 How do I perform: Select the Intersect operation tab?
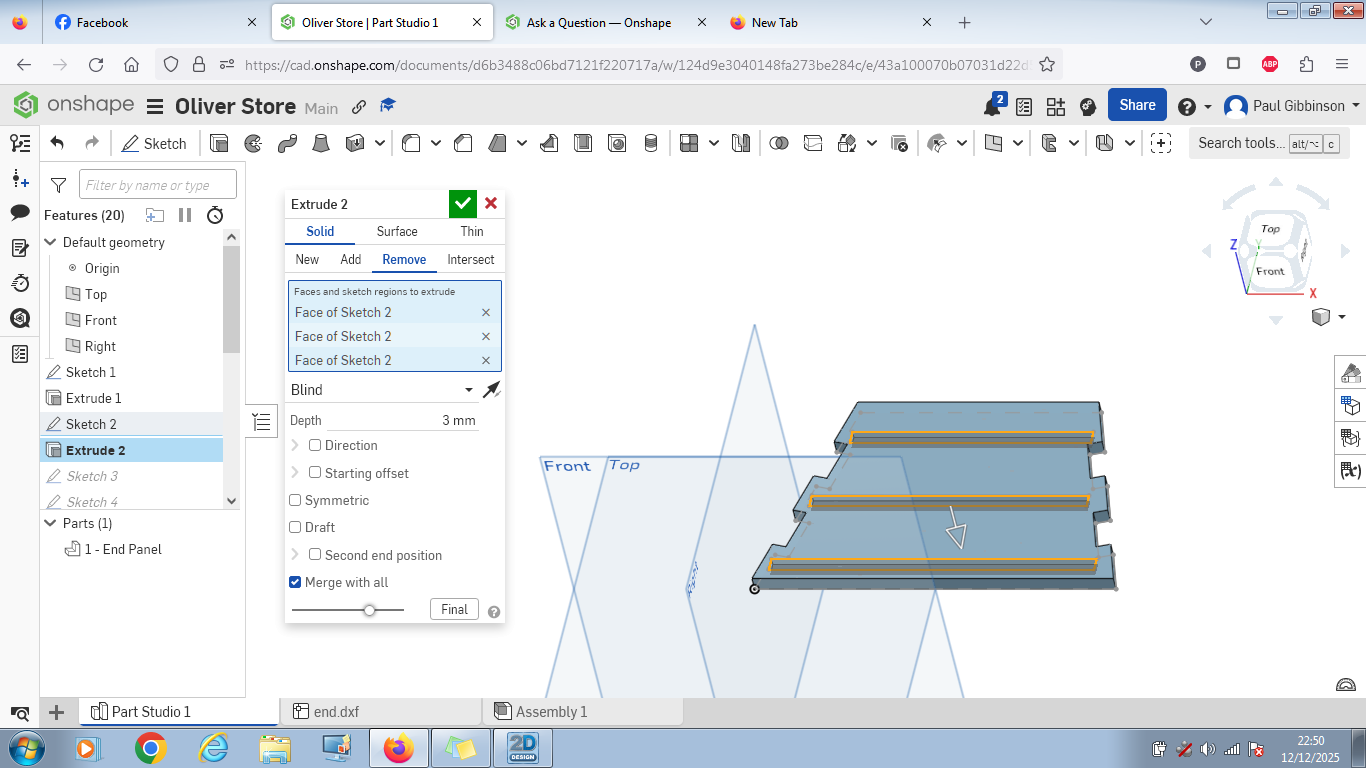(x=471, y=259)
